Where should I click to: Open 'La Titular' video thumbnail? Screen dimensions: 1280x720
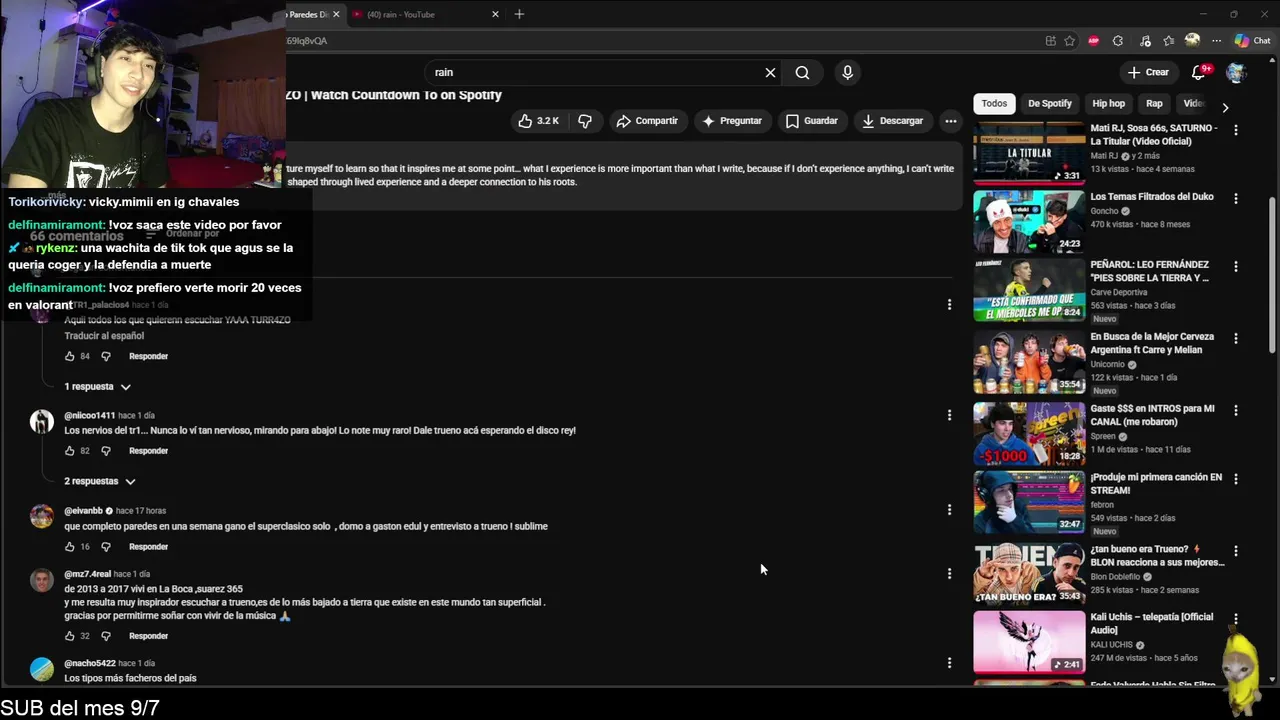pyautogui.click(x=1029, y=152)
